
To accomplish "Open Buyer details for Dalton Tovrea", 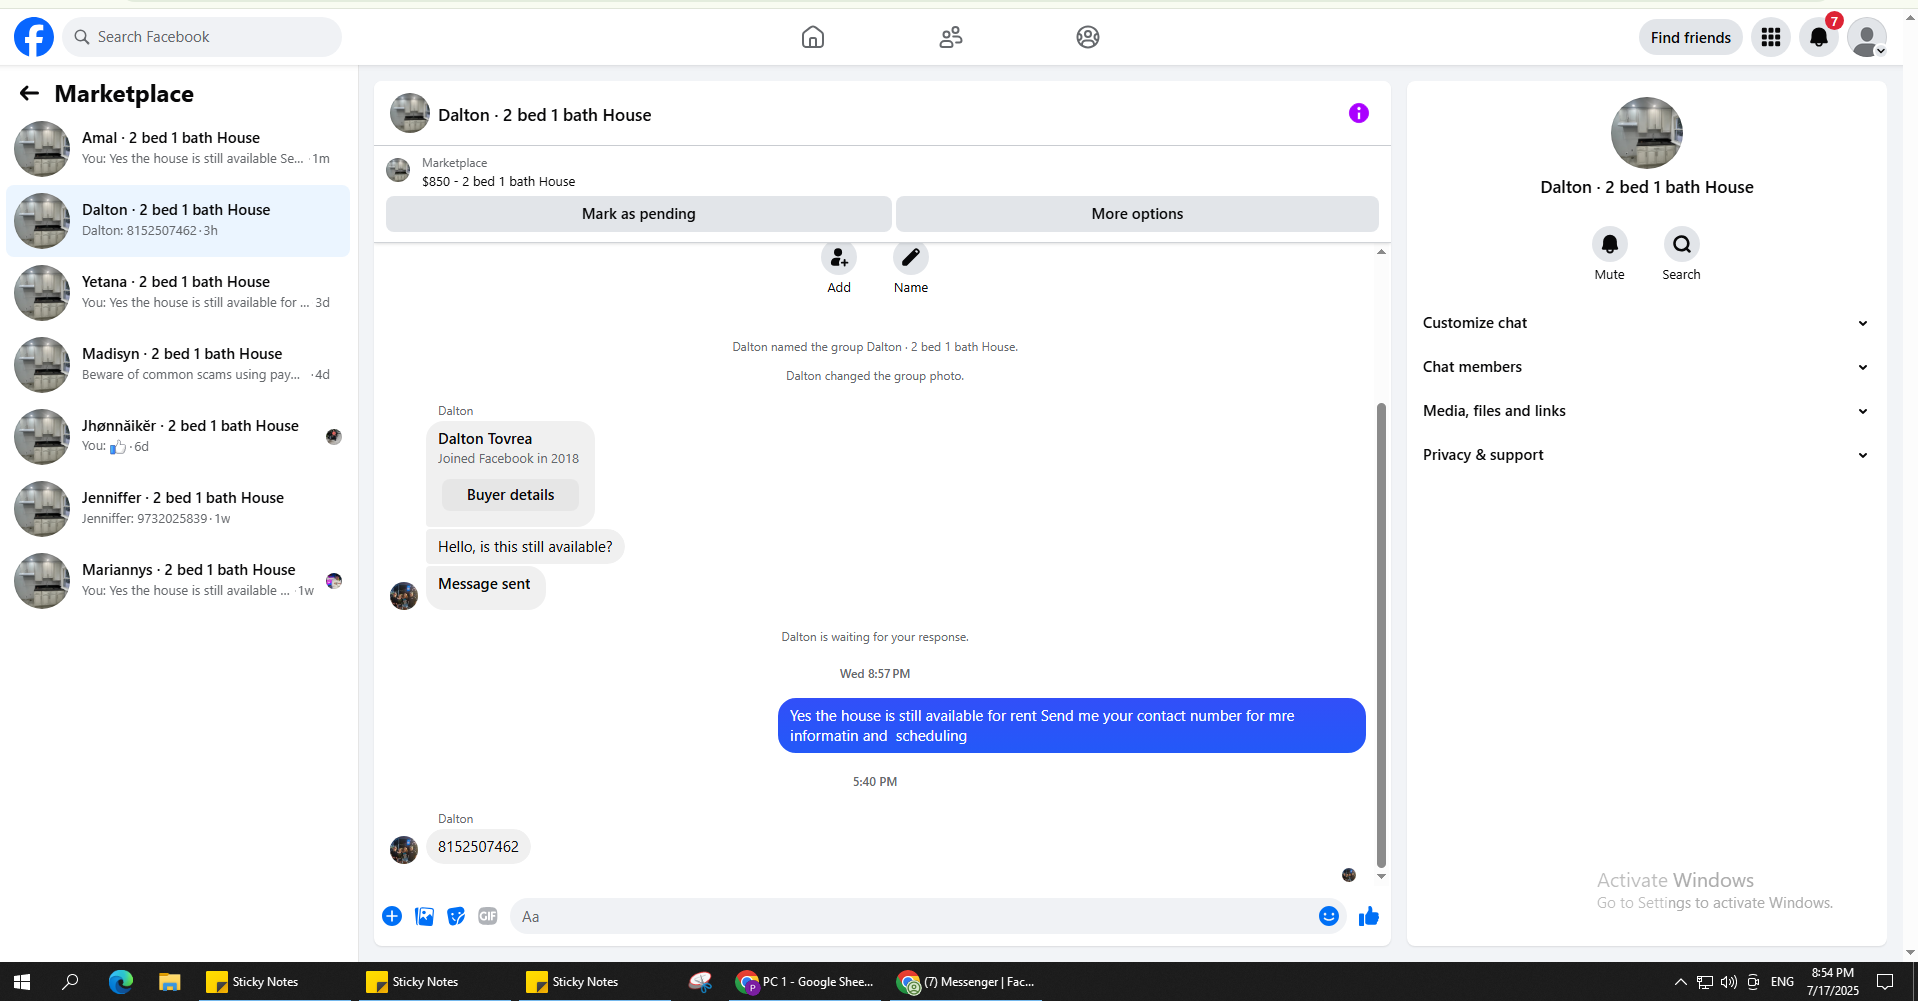I will pos(510,495).
